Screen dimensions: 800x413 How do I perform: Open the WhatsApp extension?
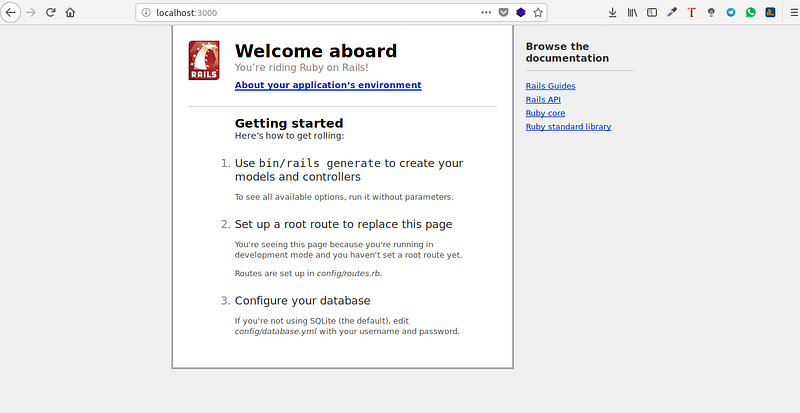click(751, 13)
